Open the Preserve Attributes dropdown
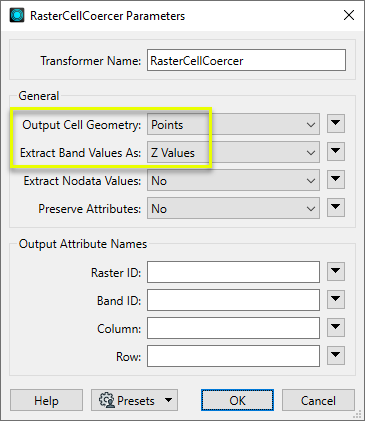Image resolution: width=365 pixels, height=421 pixels. pos(233,208)
